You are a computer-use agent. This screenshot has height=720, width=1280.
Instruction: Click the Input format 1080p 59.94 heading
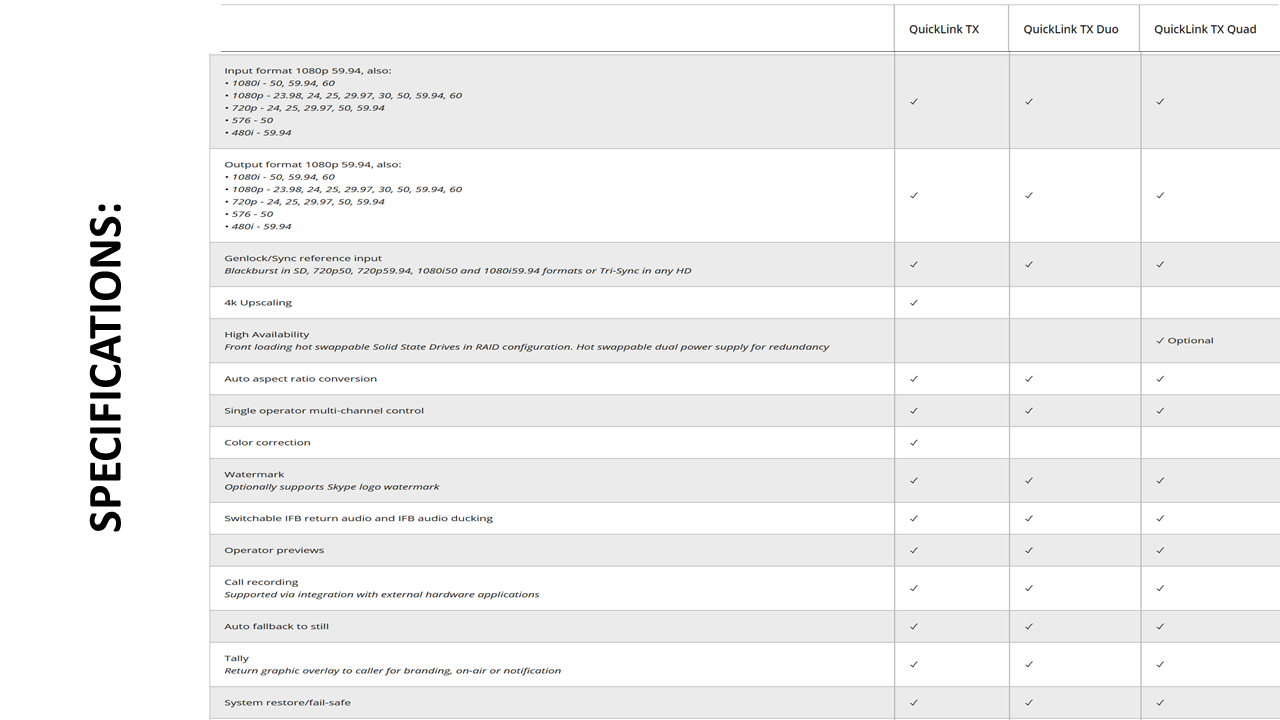[307, 71]
